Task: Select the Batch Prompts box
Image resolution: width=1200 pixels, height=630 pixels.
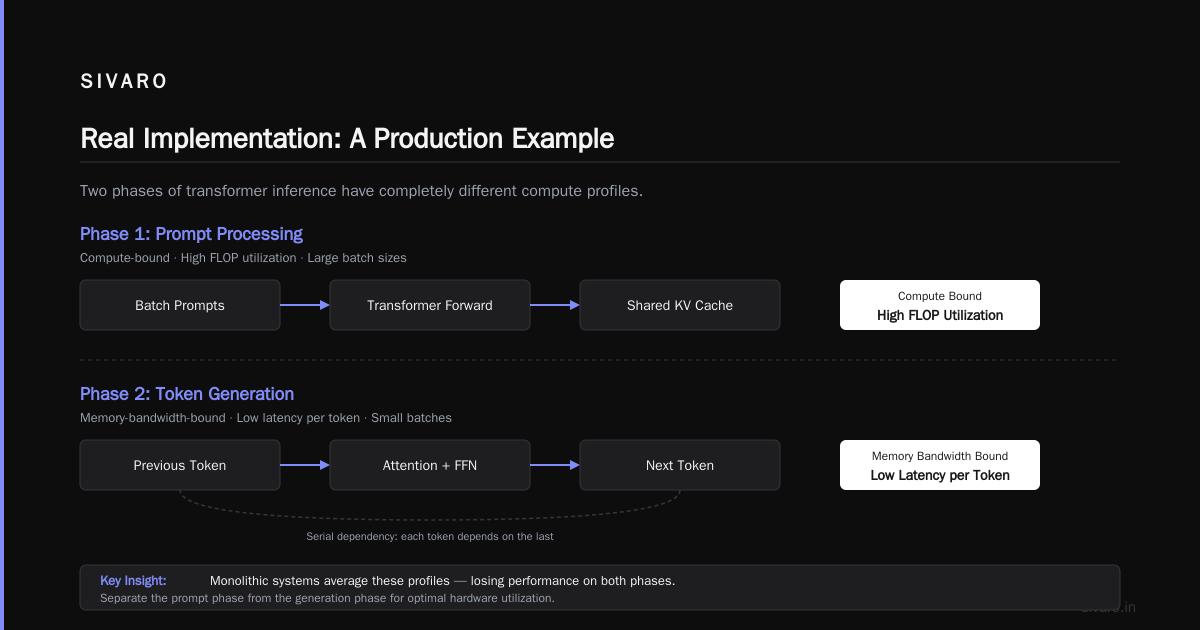Action: (180, 305)
